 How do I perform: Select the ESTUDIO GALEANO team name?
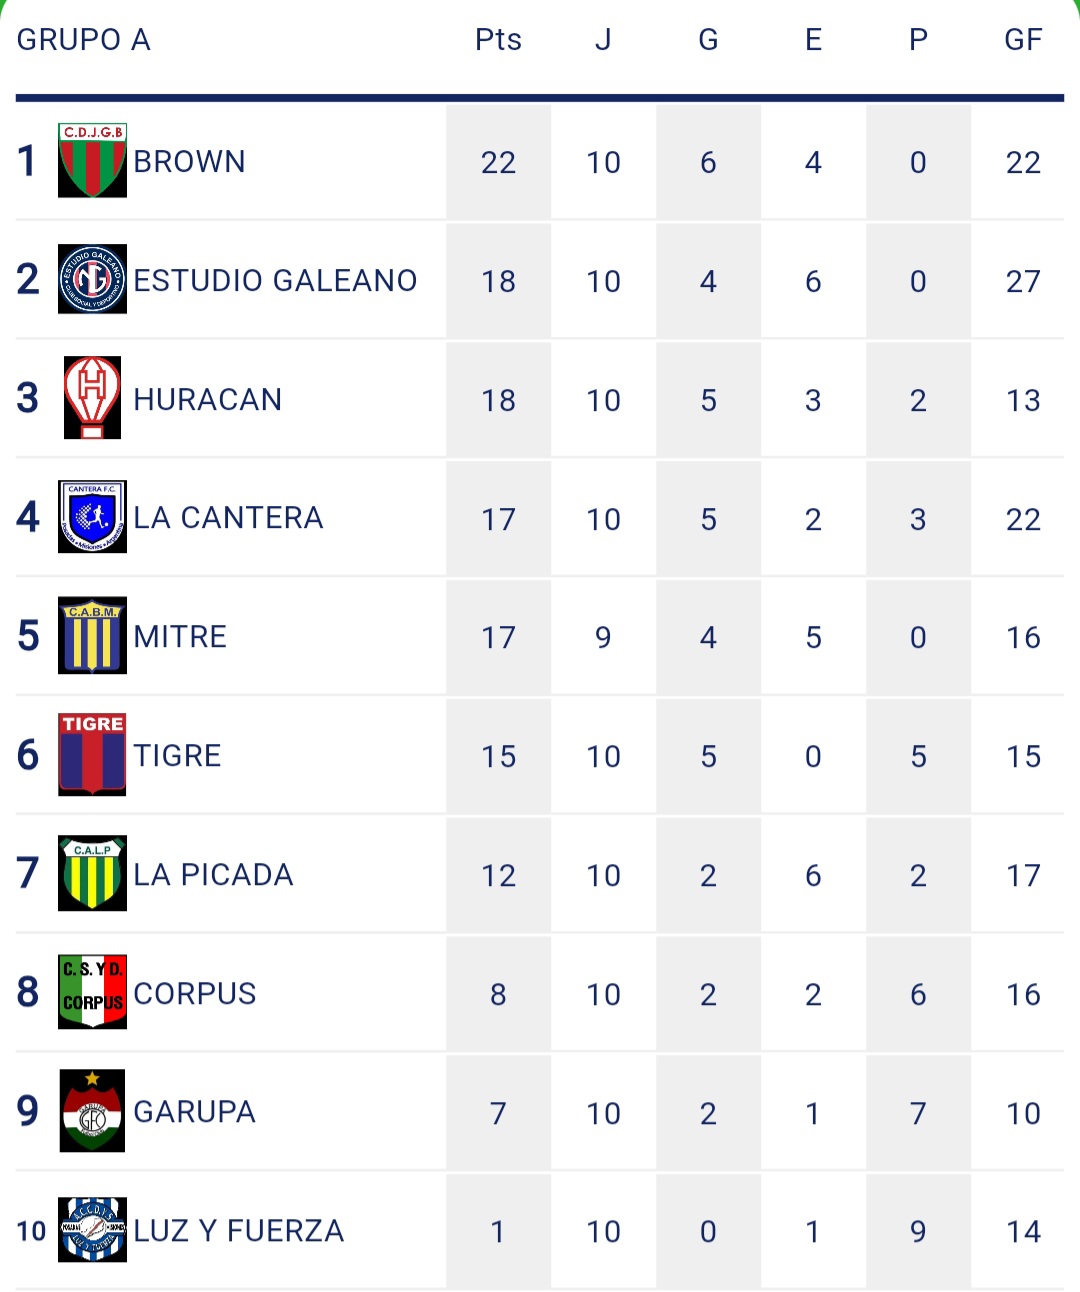tap(275, 281)
